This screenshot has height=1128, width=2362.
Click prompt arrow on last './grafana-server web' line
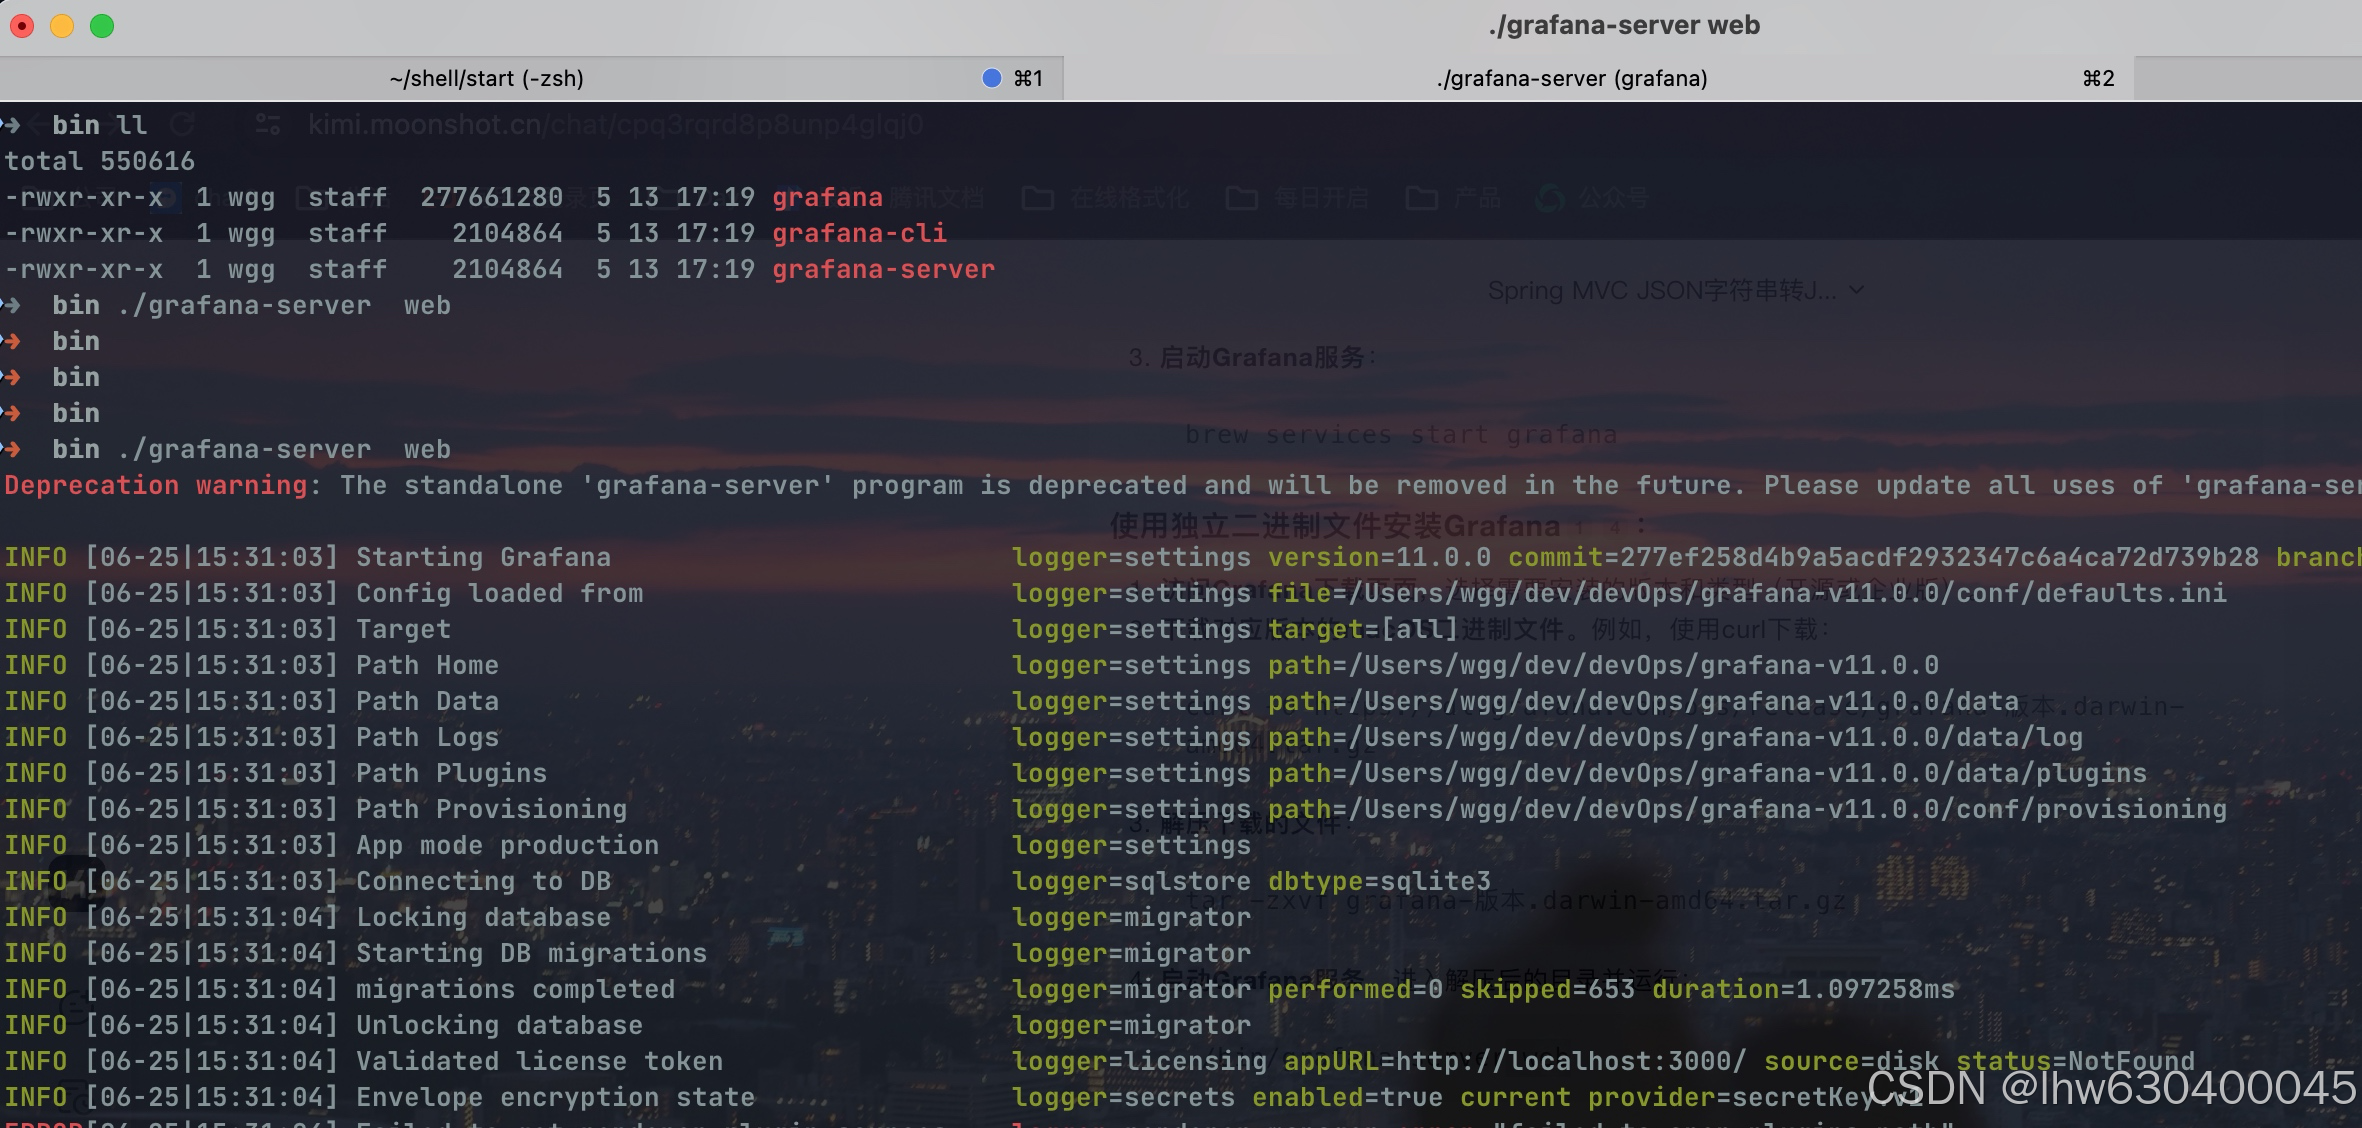coord(11,449)
